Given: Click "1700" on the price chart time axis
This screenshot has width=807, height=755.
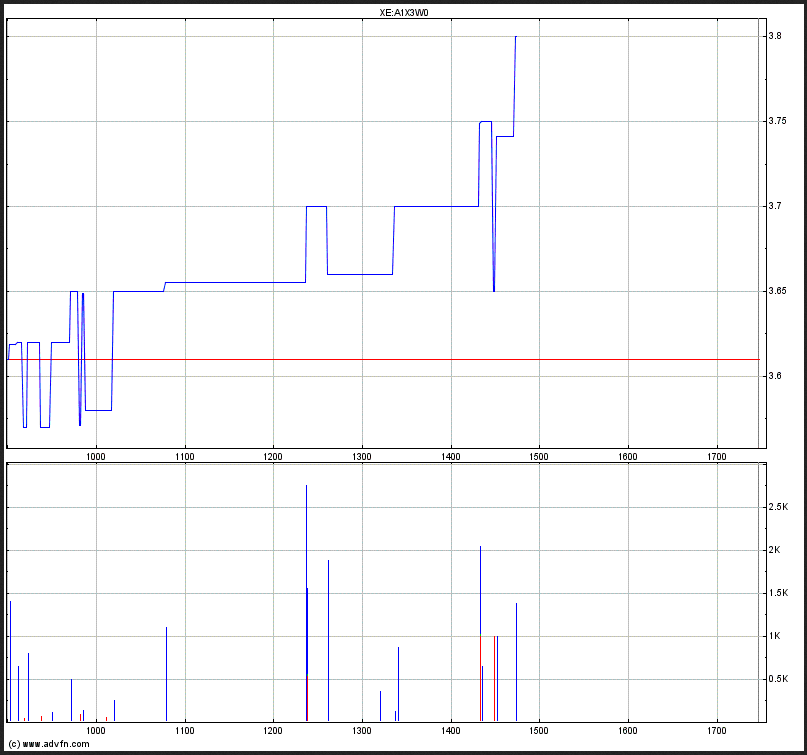Looking at the screenshot, I should (717, 456).
